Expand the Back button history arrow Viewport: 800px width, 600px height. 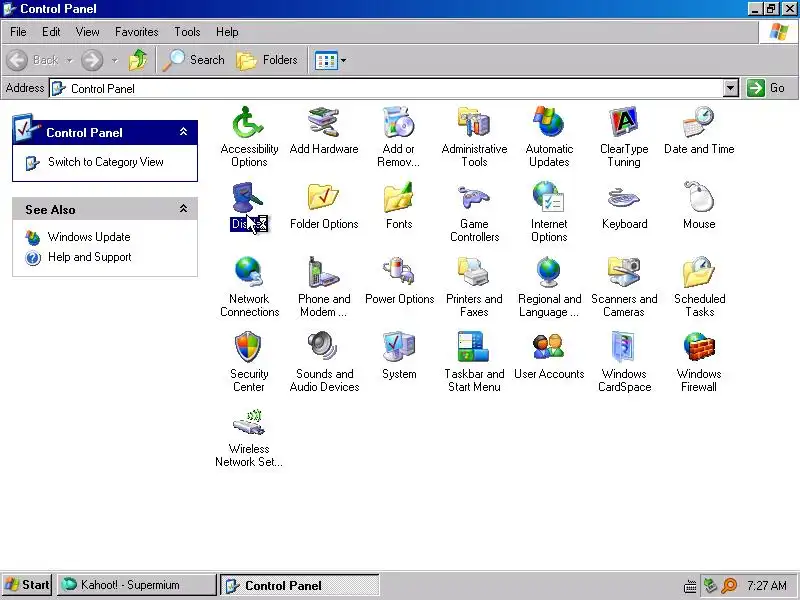coord(69,60)
